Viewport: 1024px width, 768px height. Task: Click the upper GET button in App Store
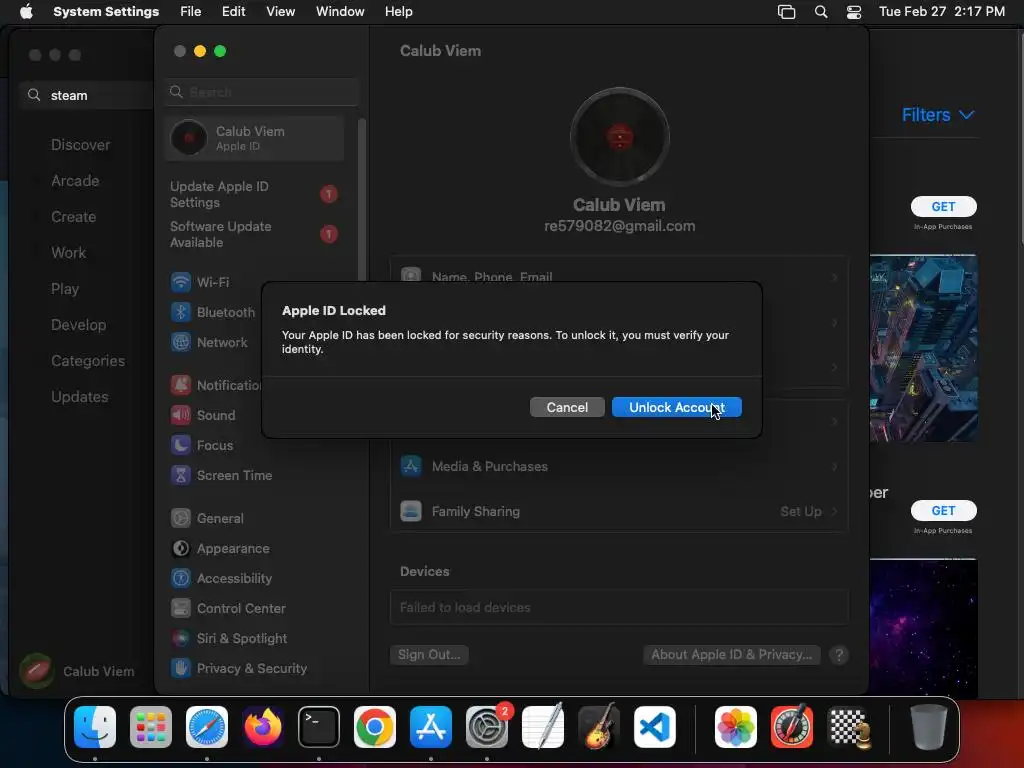pyautogui.click(x=943, y=206)
